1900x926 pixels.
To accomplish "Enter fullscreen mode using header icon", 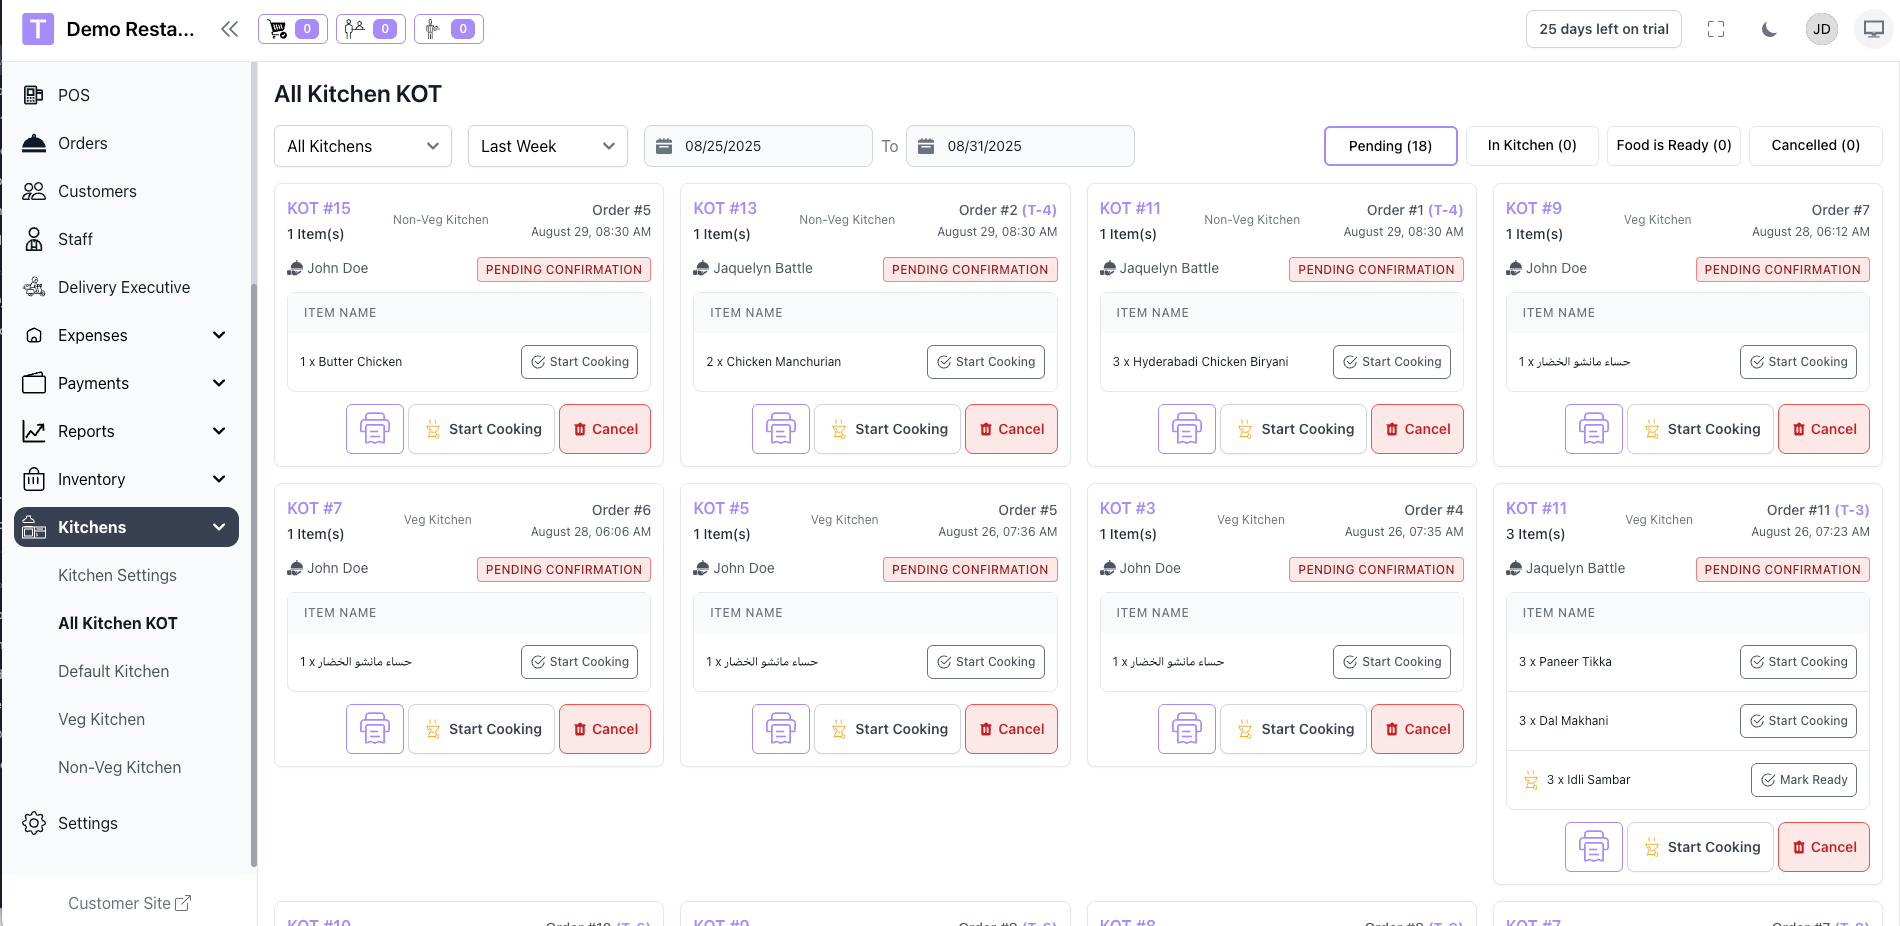I will pyautogui.click(x=1716, y=29).
